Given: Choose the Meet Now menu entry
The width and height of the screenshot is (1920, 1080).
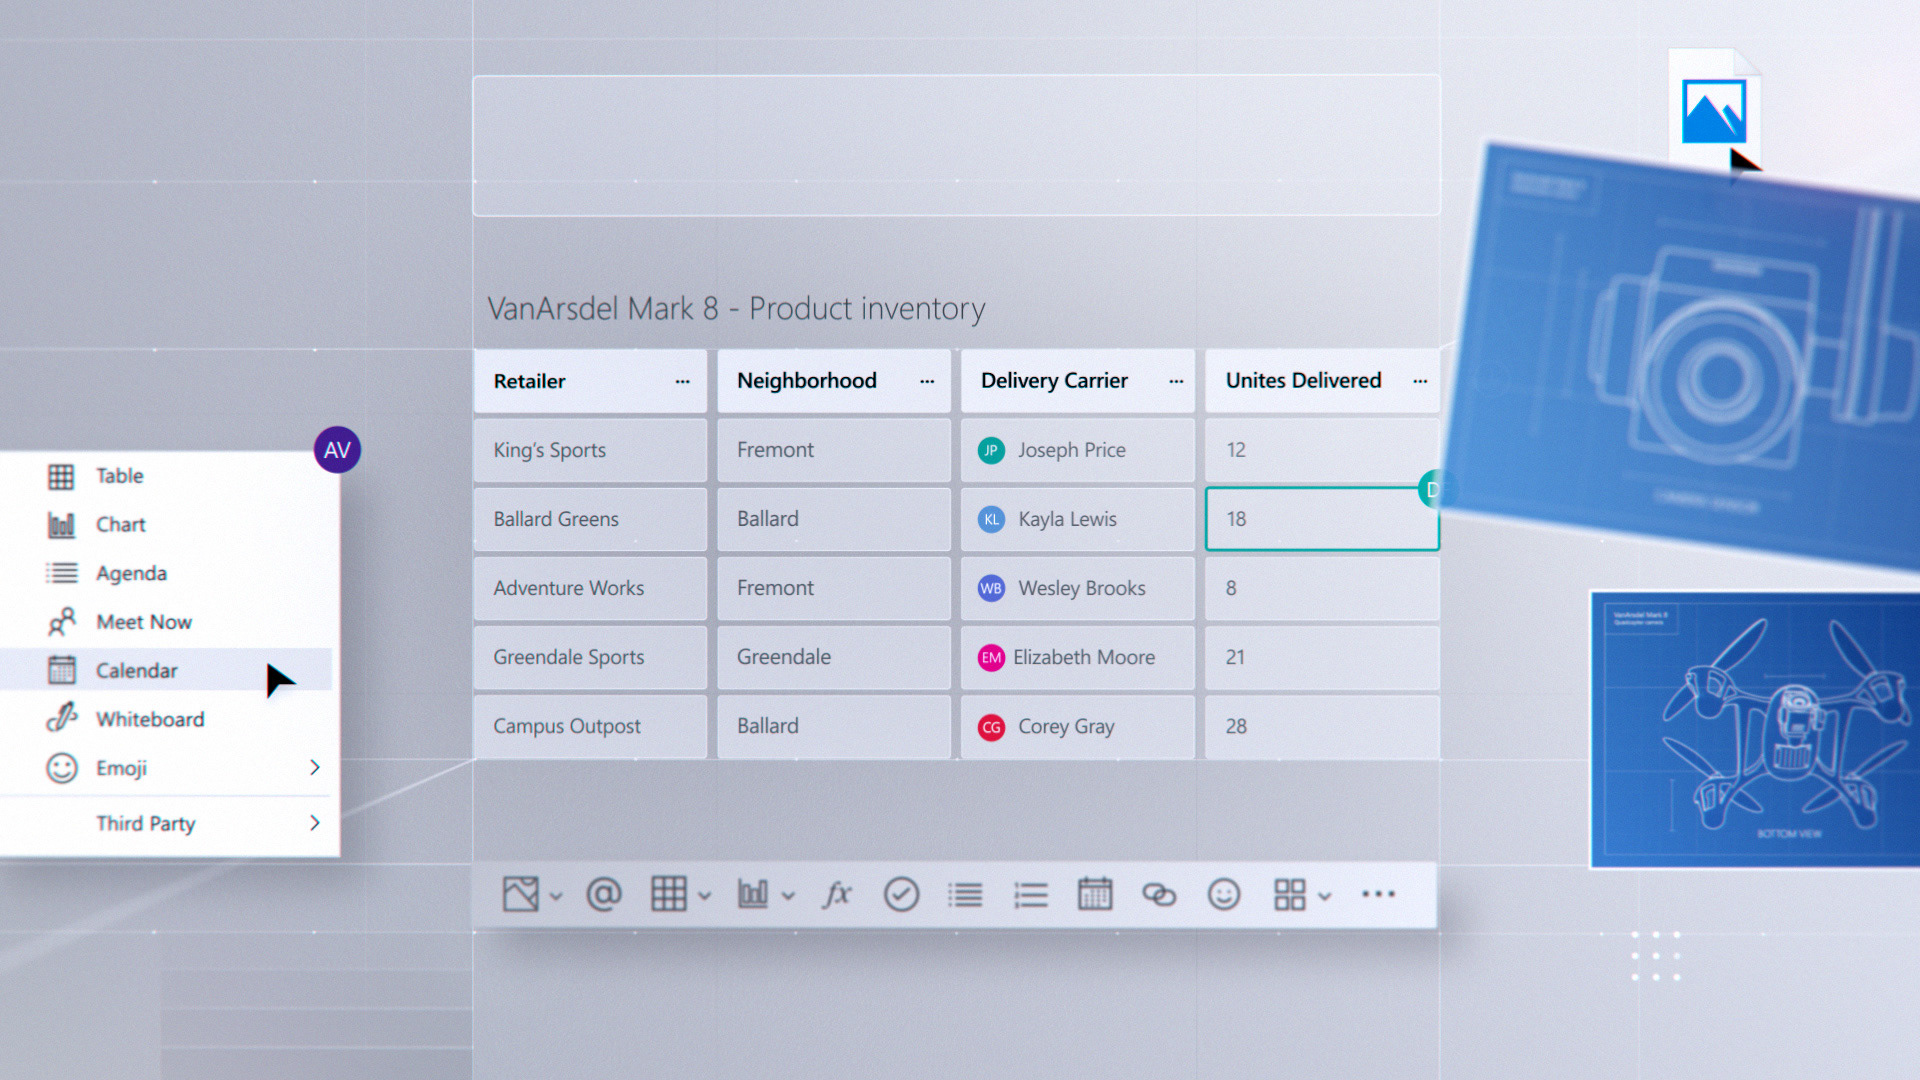Looking at the screenshot, I should (143, 622).
